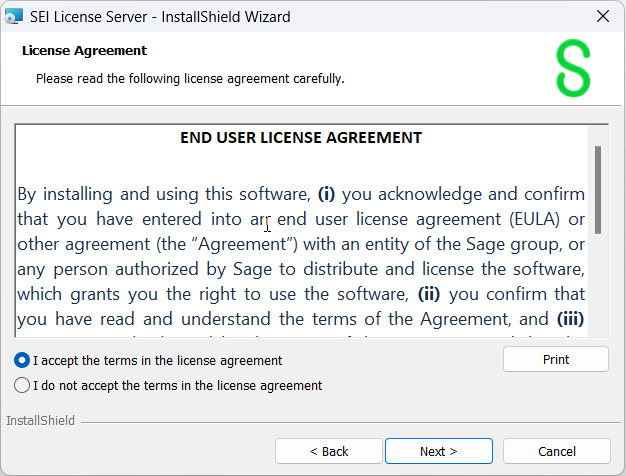Select "I accept the terms" radio button
Screen dimensions: 626x476
[x=22, y=361]
